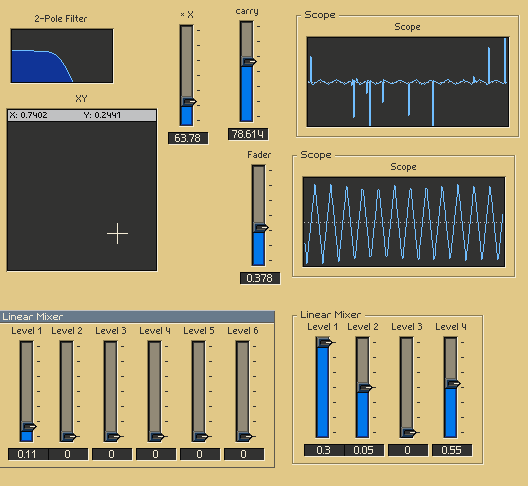
Task: Click the 0.11 value field under Level 1
Action: coord(28,454)
